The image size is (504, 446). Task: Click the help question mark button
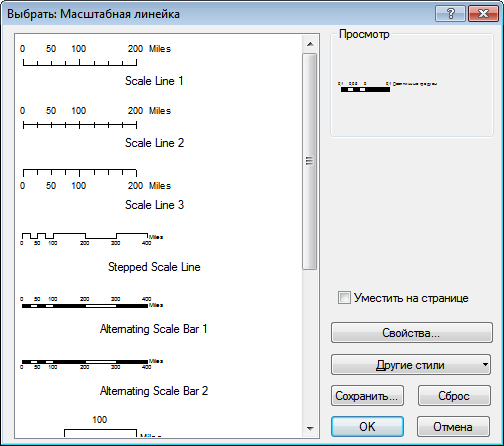pos(450,14)
